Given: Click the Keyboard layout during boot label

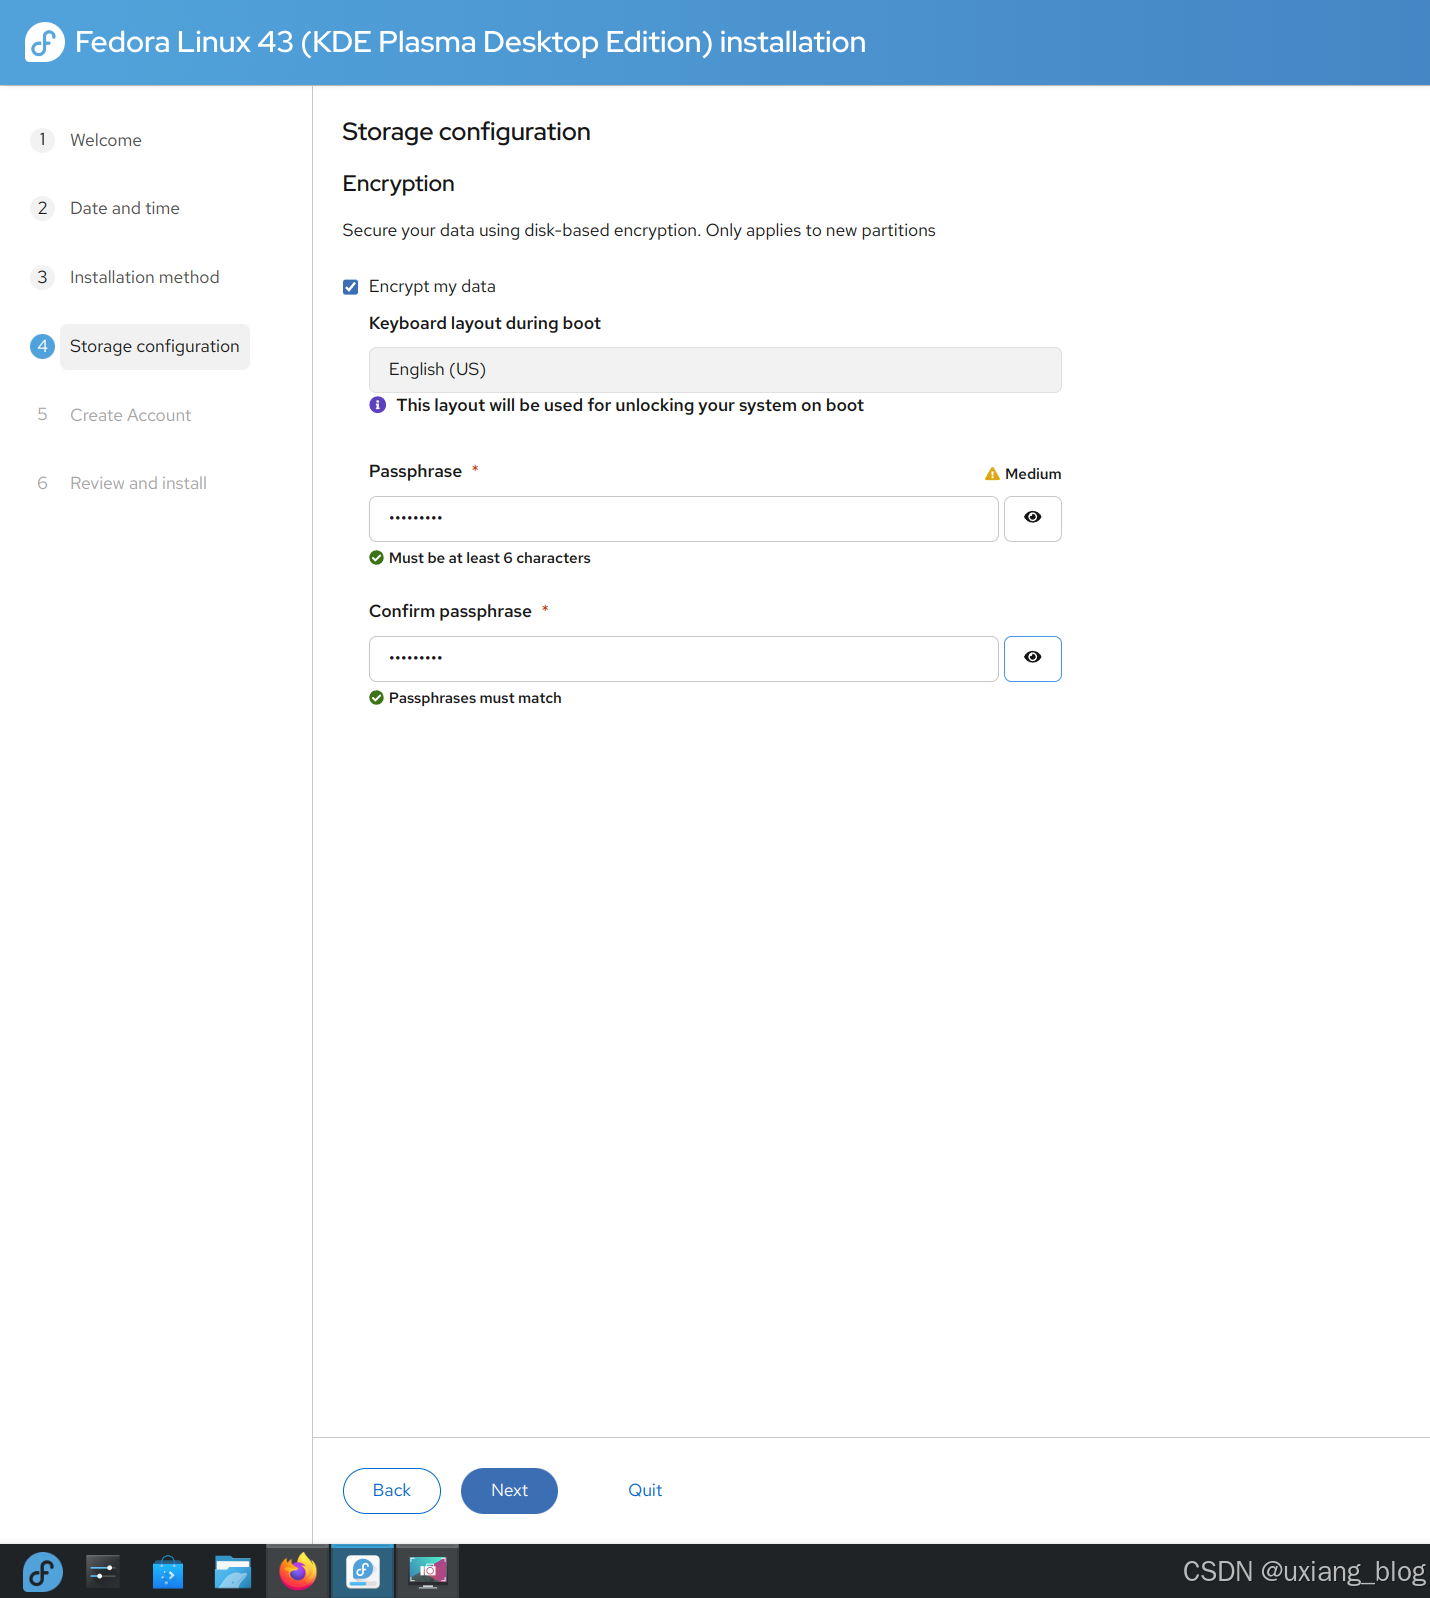Looking at the screenshot, I should point(485,323).
